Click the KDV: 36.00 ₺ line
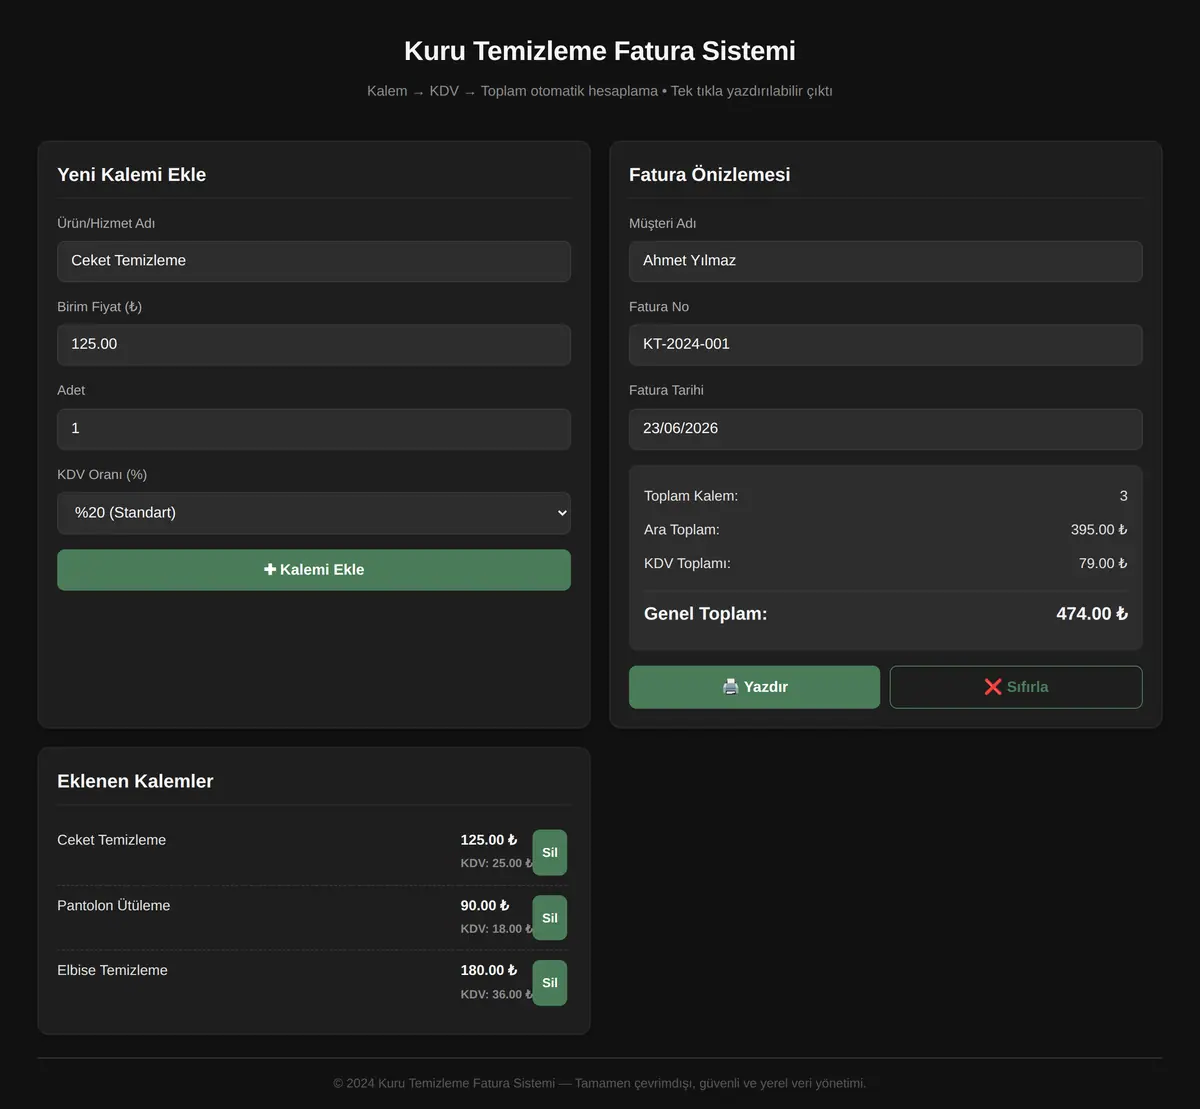This screenshot has height=1109, width=1200. (496, 994)
